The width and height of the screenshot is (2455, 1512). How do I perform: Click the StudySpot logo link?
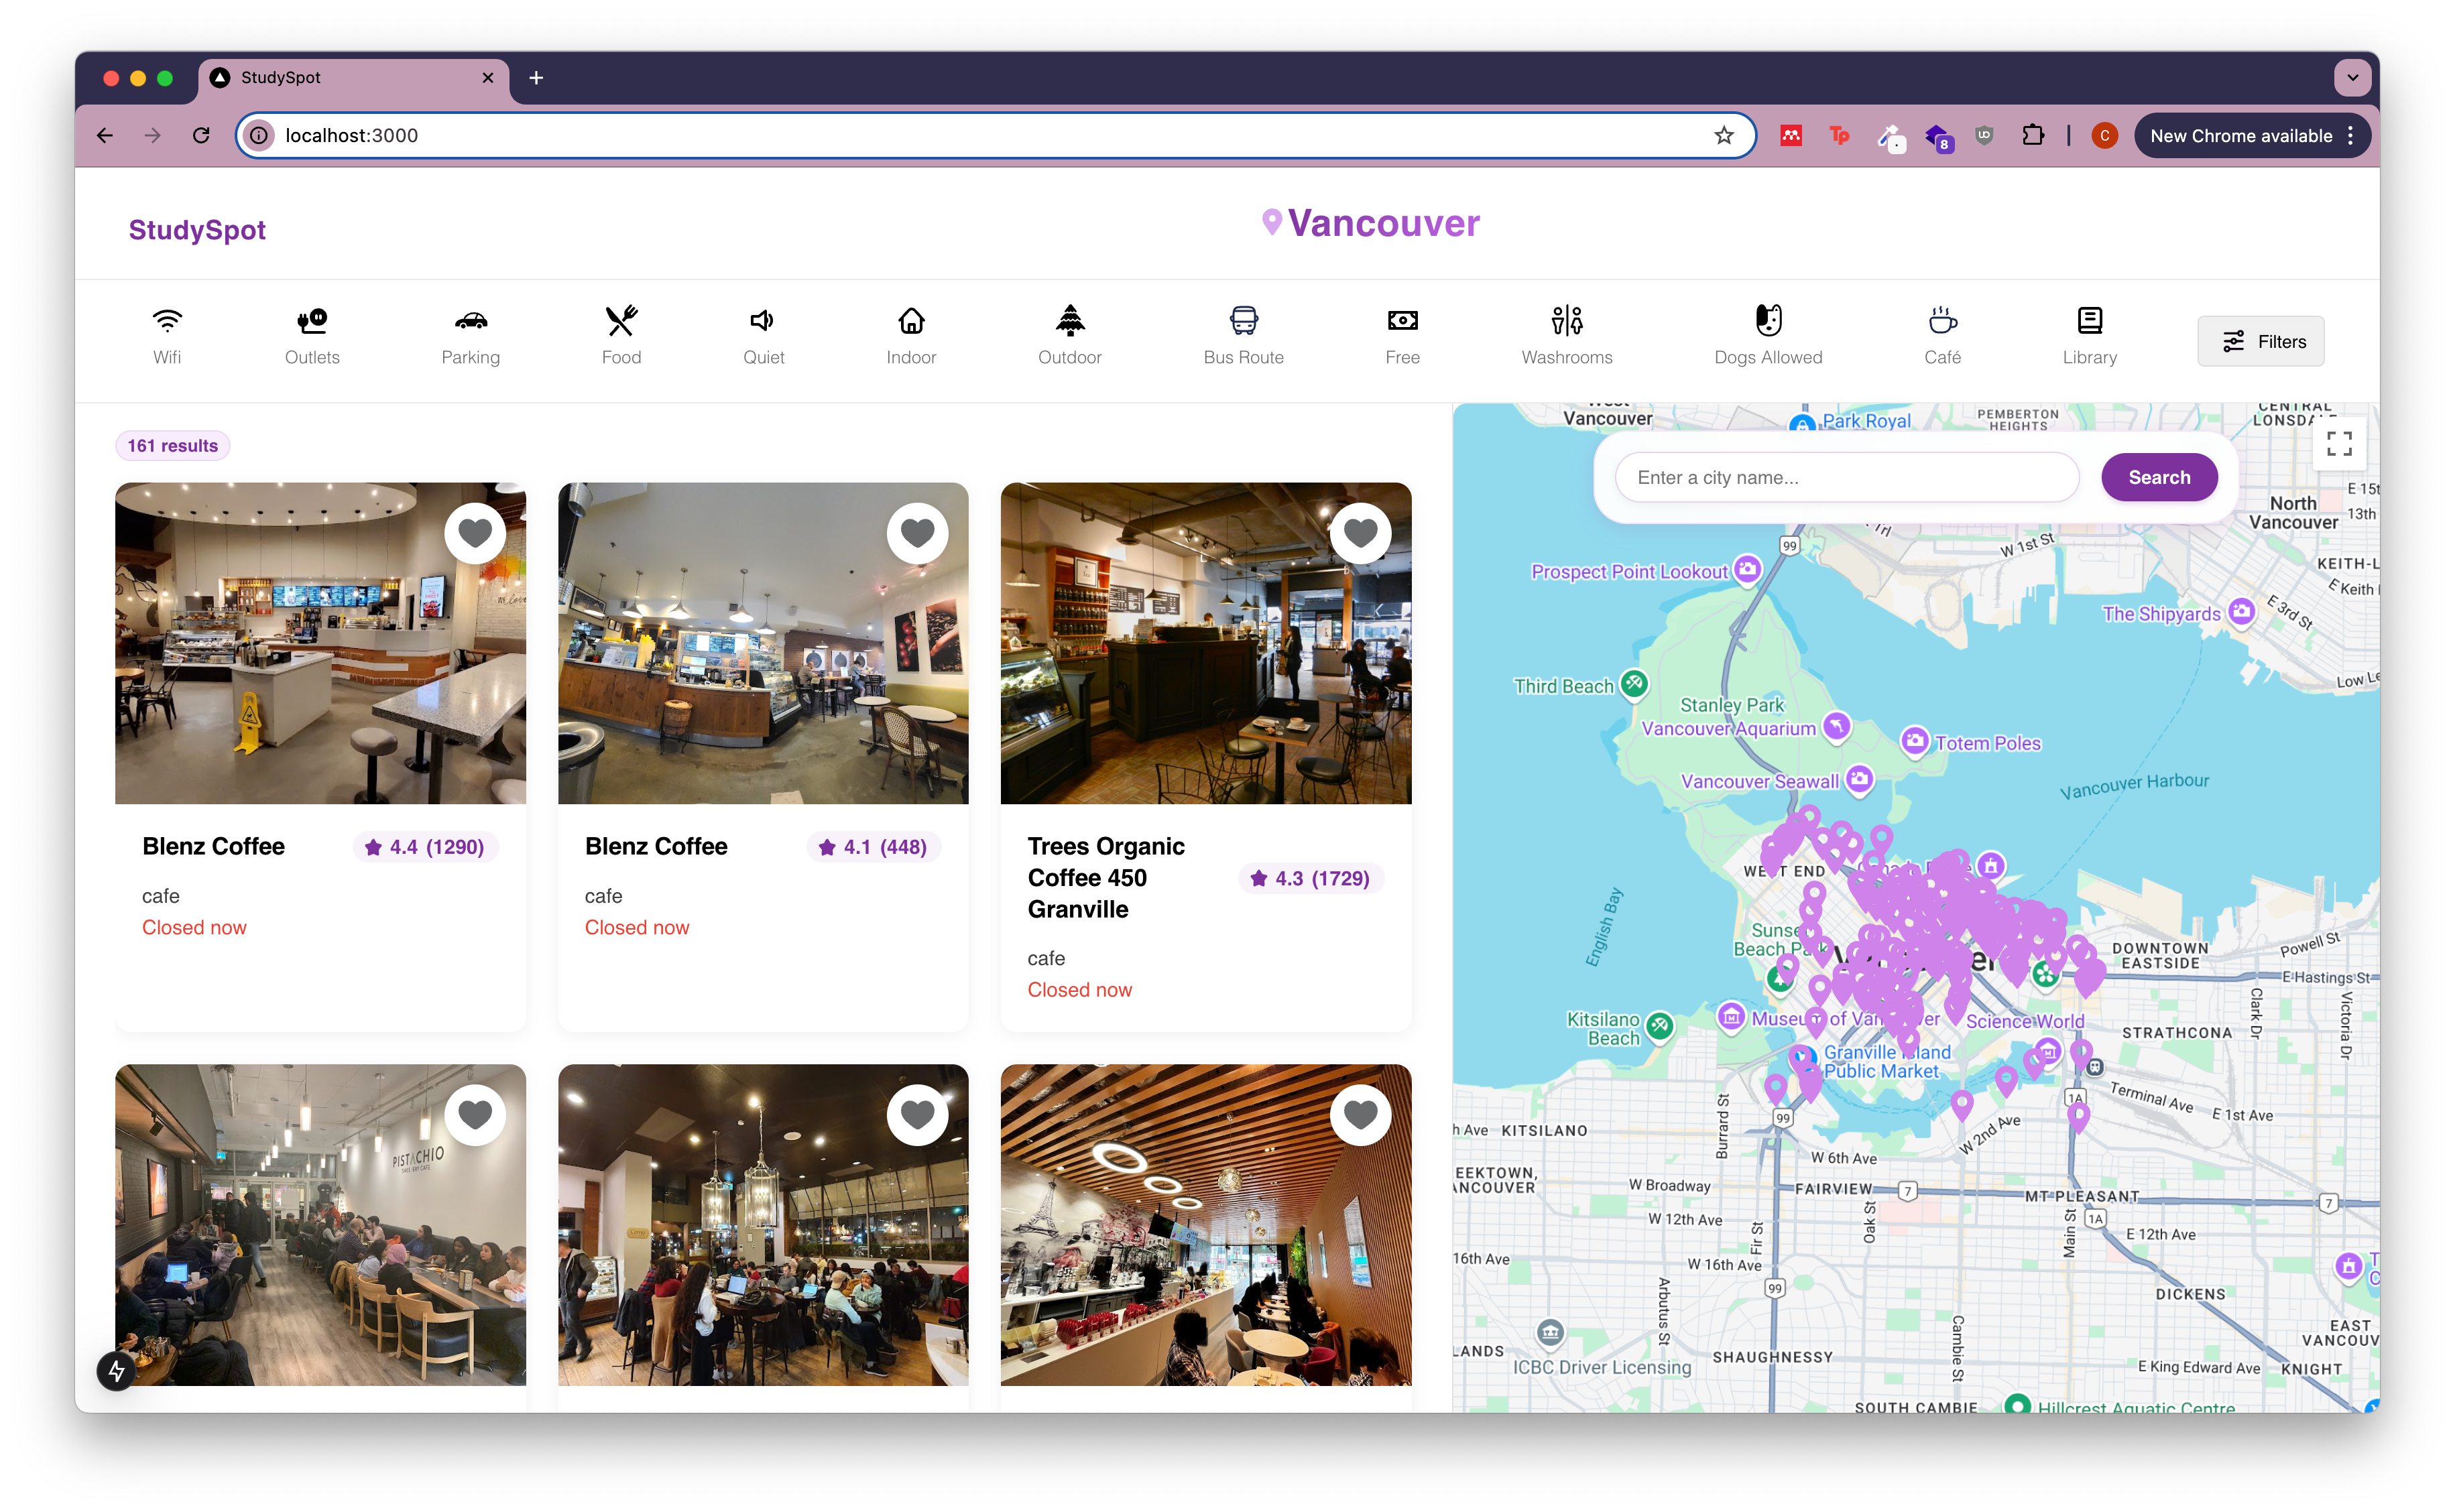(197, 230)
